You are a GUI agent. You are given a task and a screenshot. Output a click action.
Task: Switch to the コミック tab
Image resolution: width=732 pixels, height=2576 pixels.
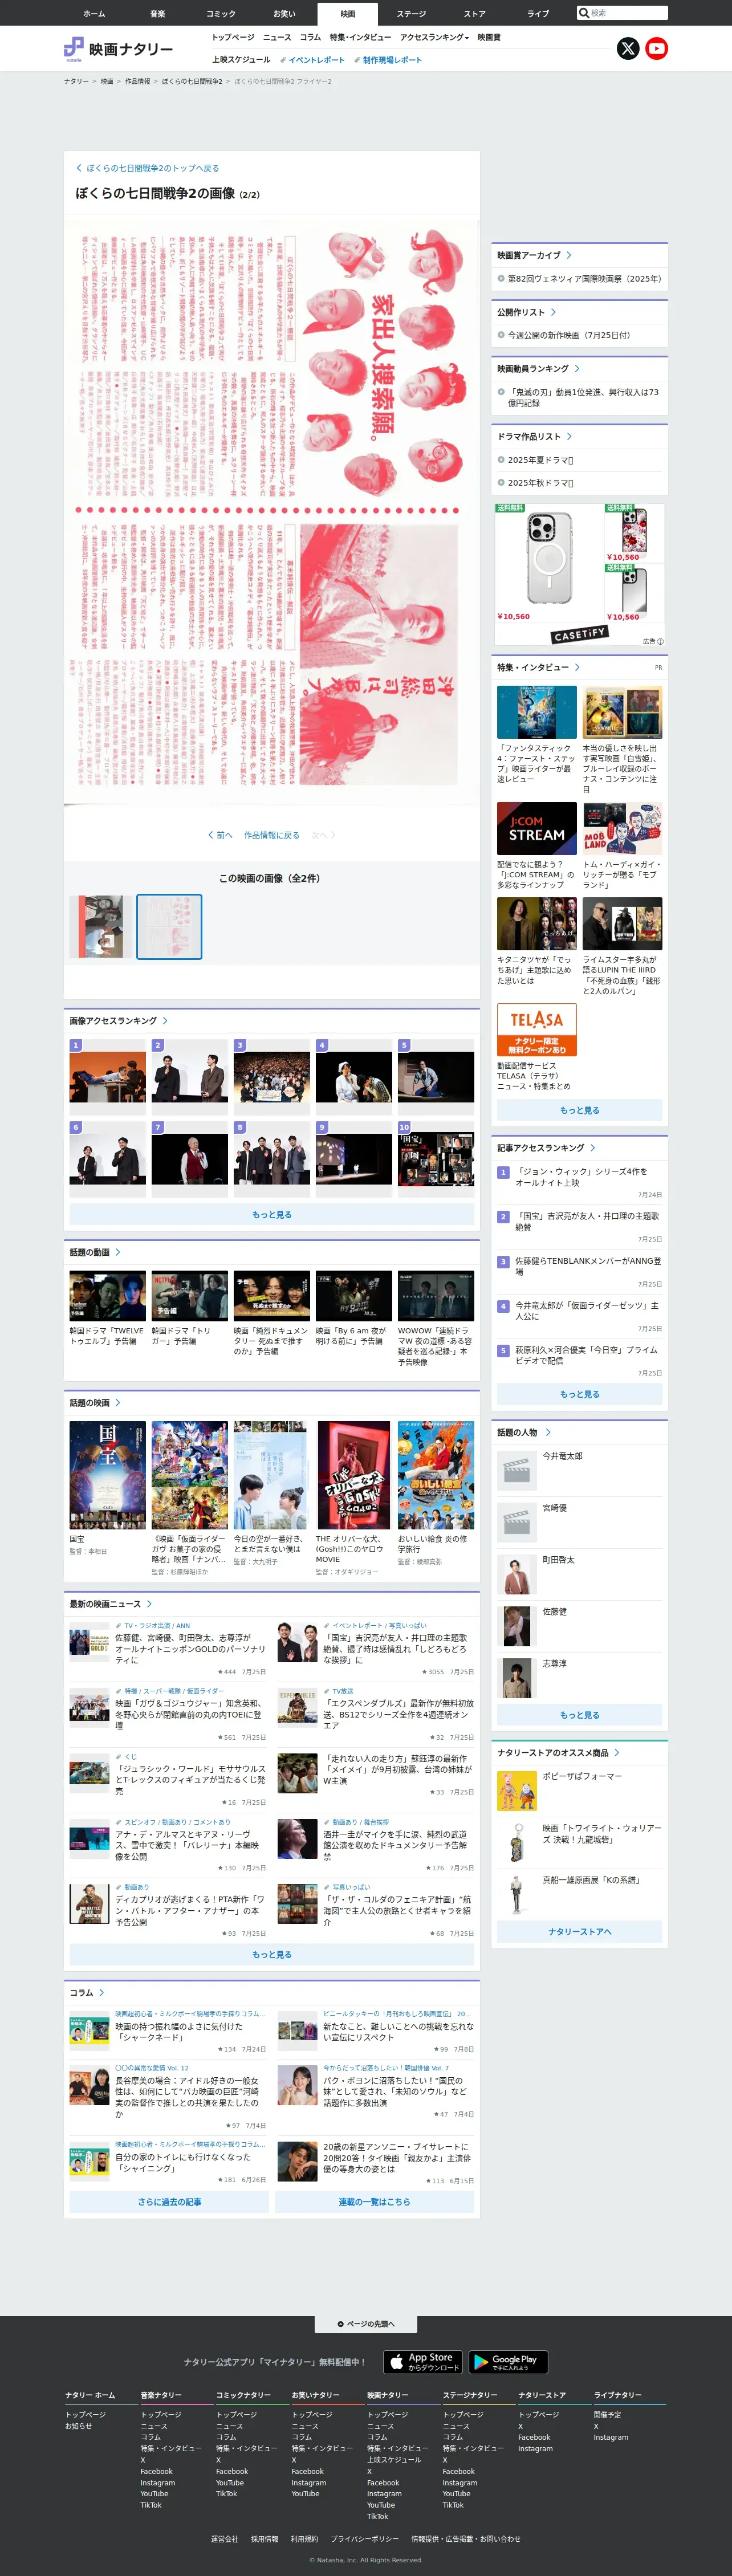[221, 13]
